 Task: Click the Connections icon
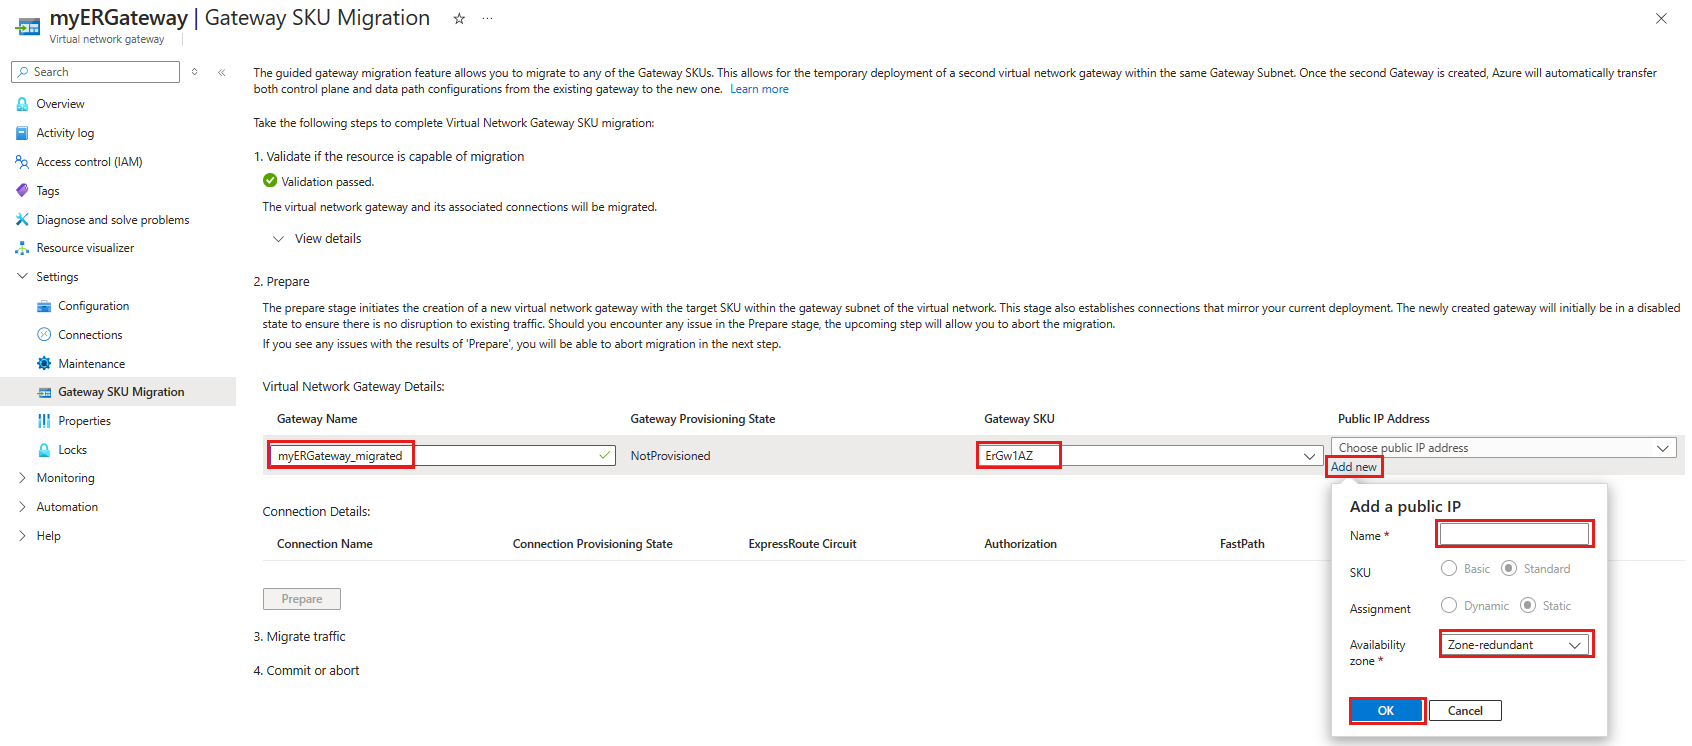[x=44, y=335]
